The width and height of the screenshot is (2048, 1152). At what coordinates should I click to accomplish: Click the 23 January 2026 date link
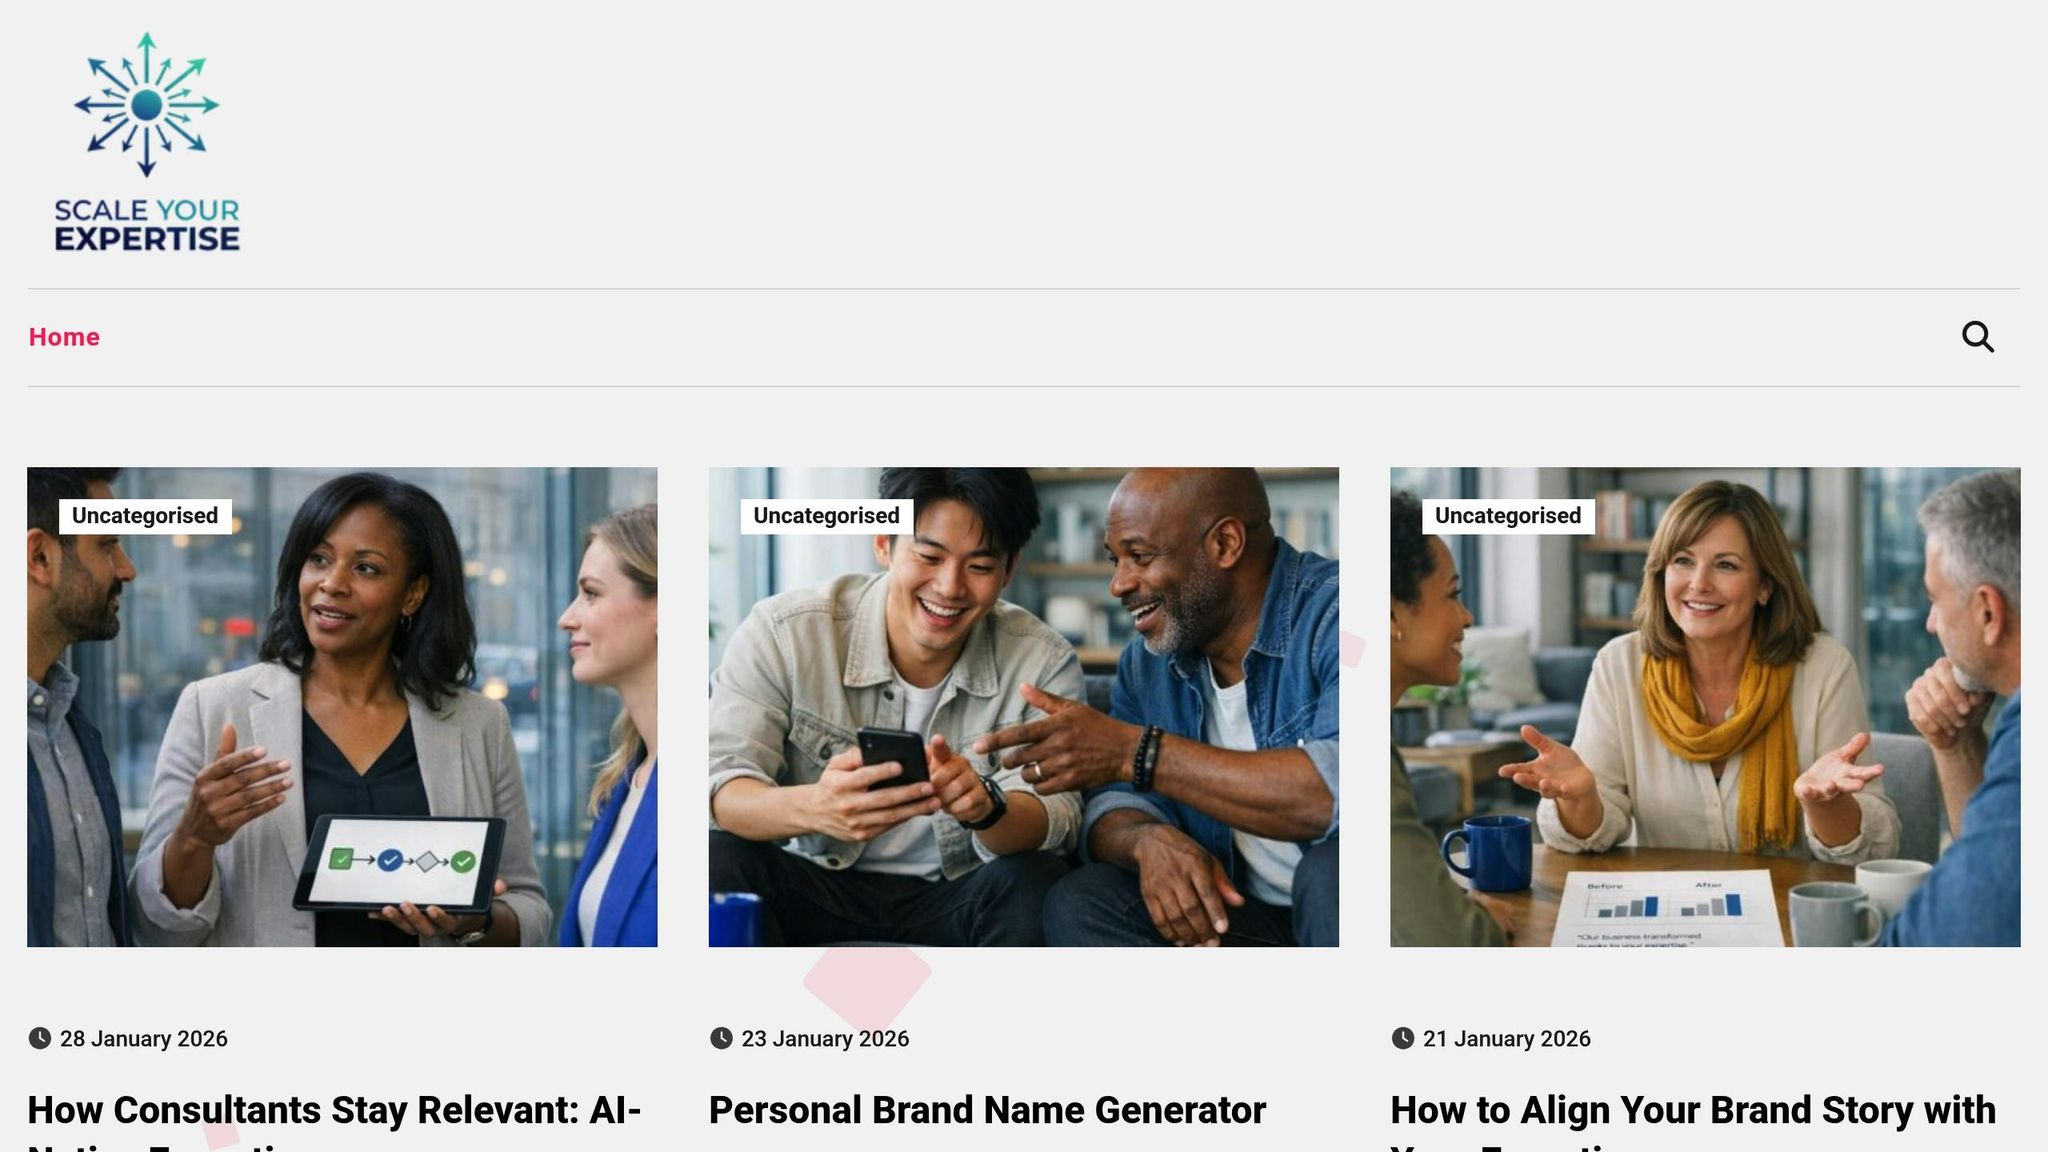point(825,1039)
